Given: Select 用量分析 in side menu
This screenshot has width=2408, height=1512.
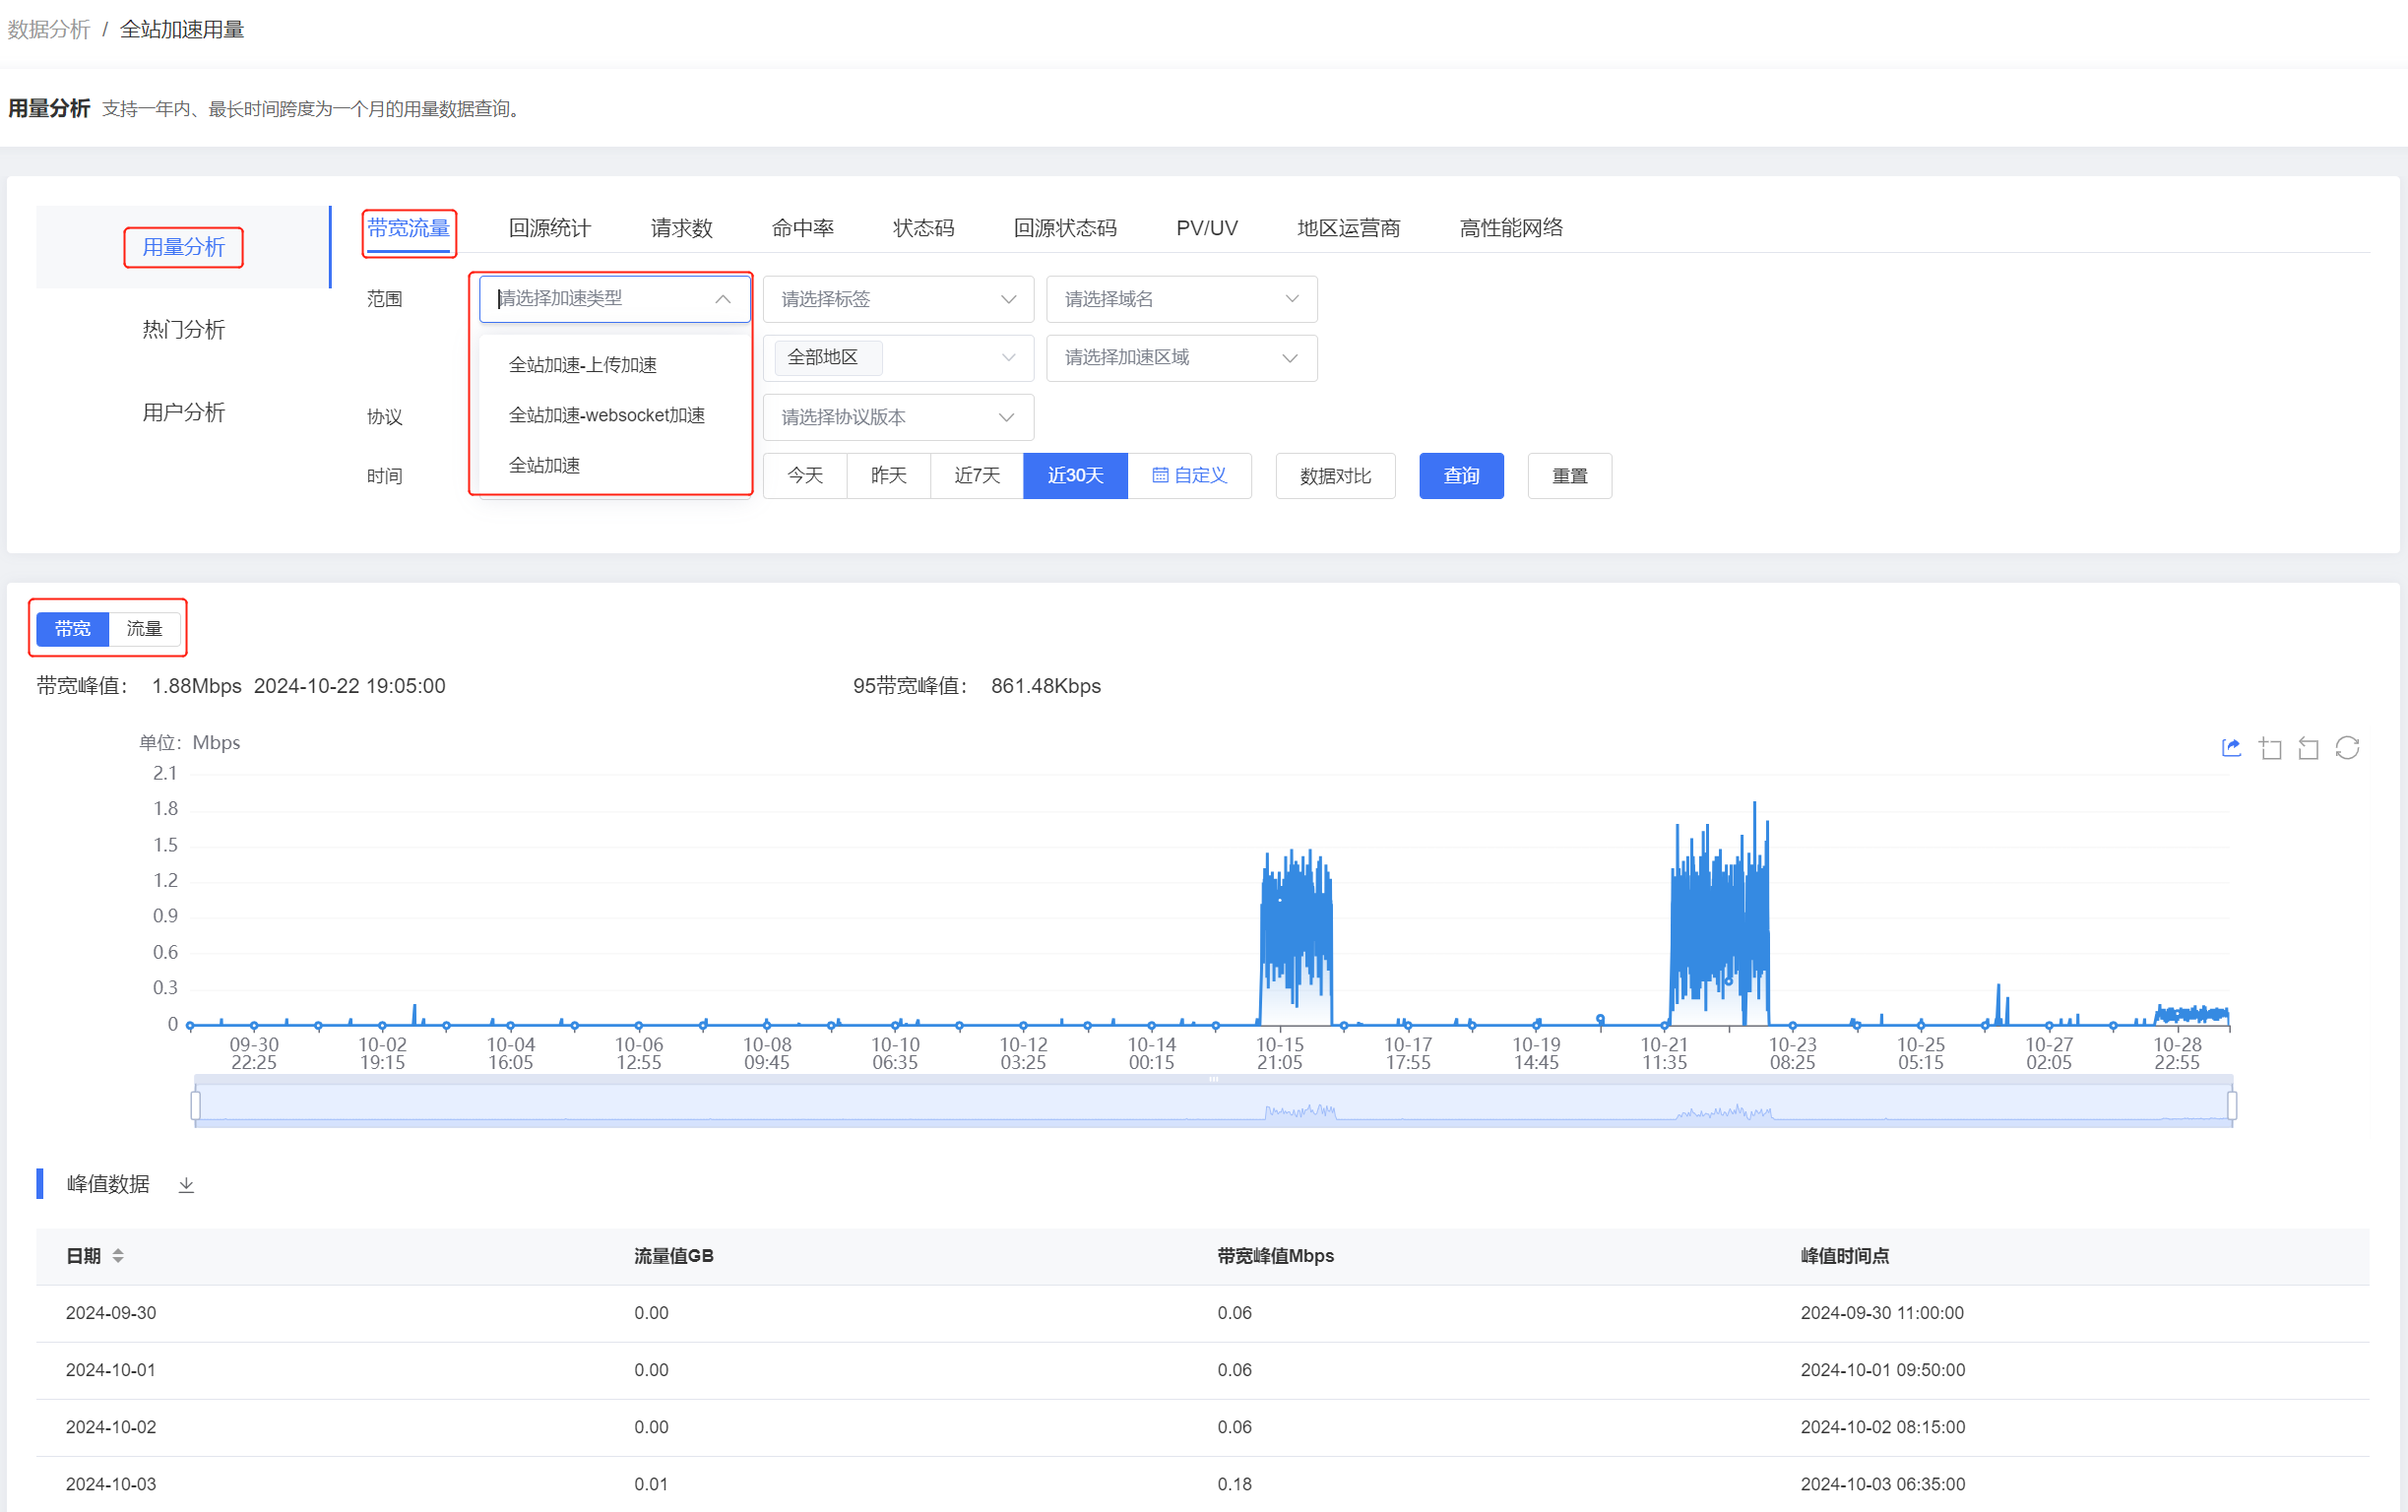Looking at the screenshot, I should (183, 247).
